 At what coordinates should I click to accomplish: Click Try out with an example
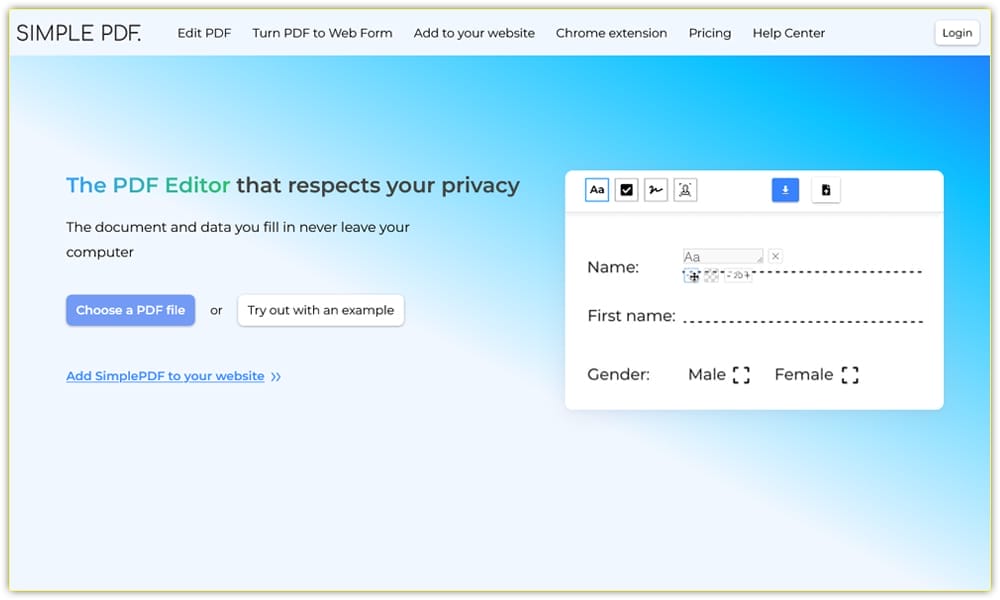click(x=320, y=310)
